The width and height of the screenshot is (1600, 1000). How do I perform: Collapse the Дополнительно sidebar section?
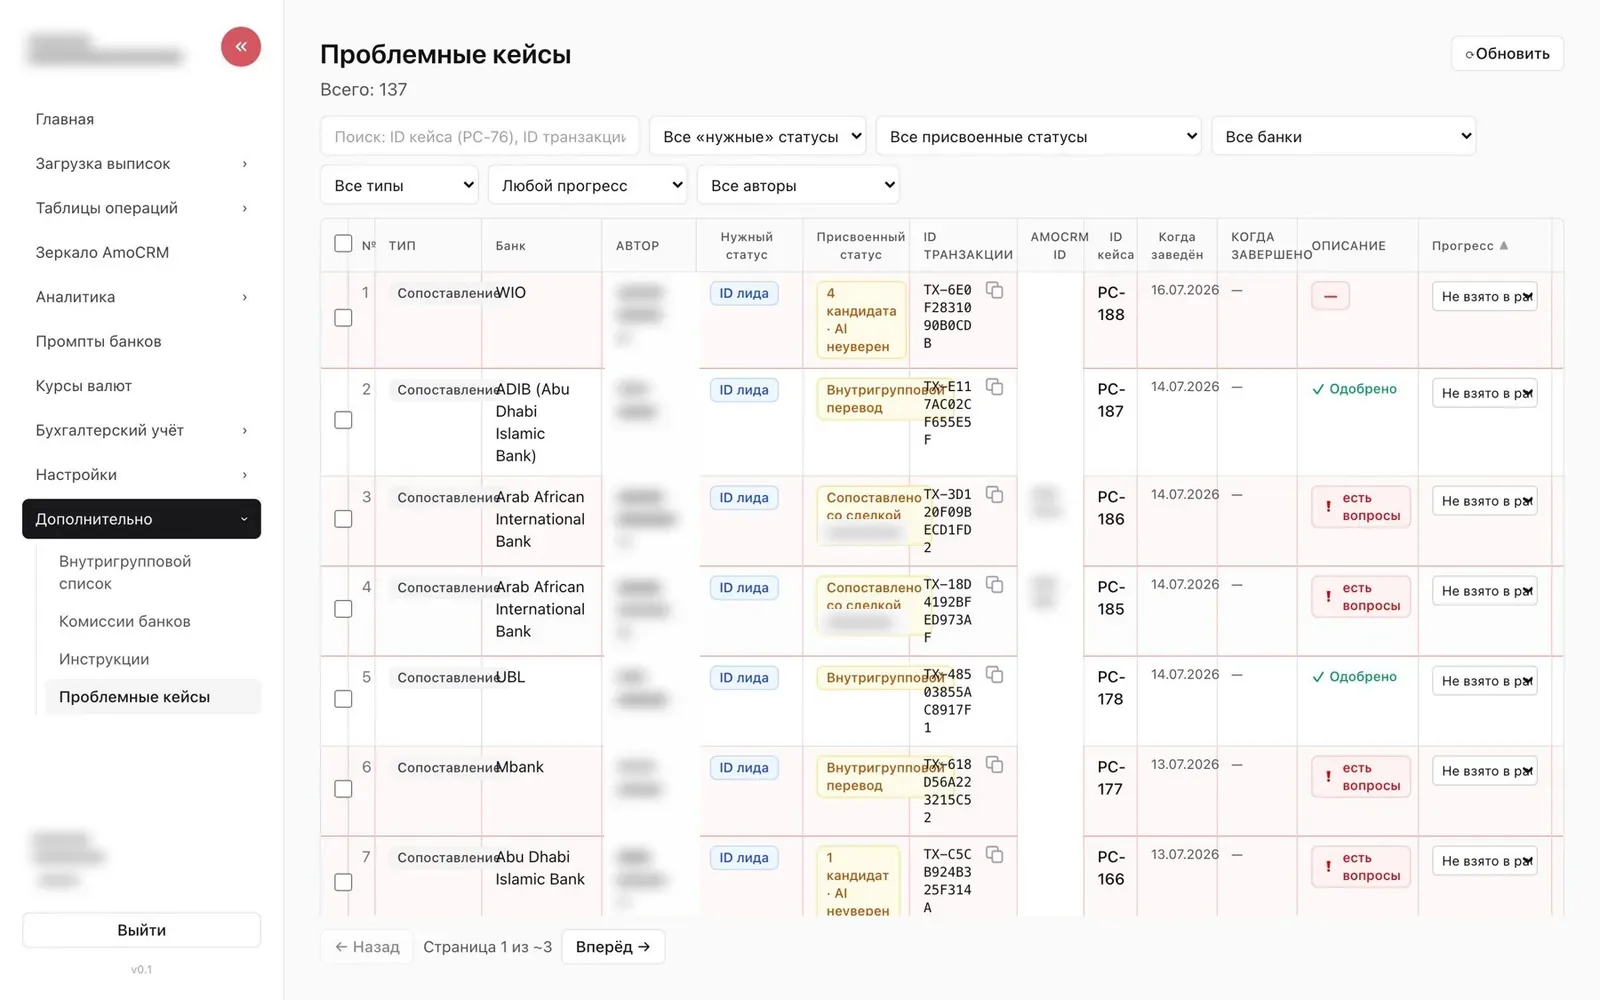[x=141, y=519]
